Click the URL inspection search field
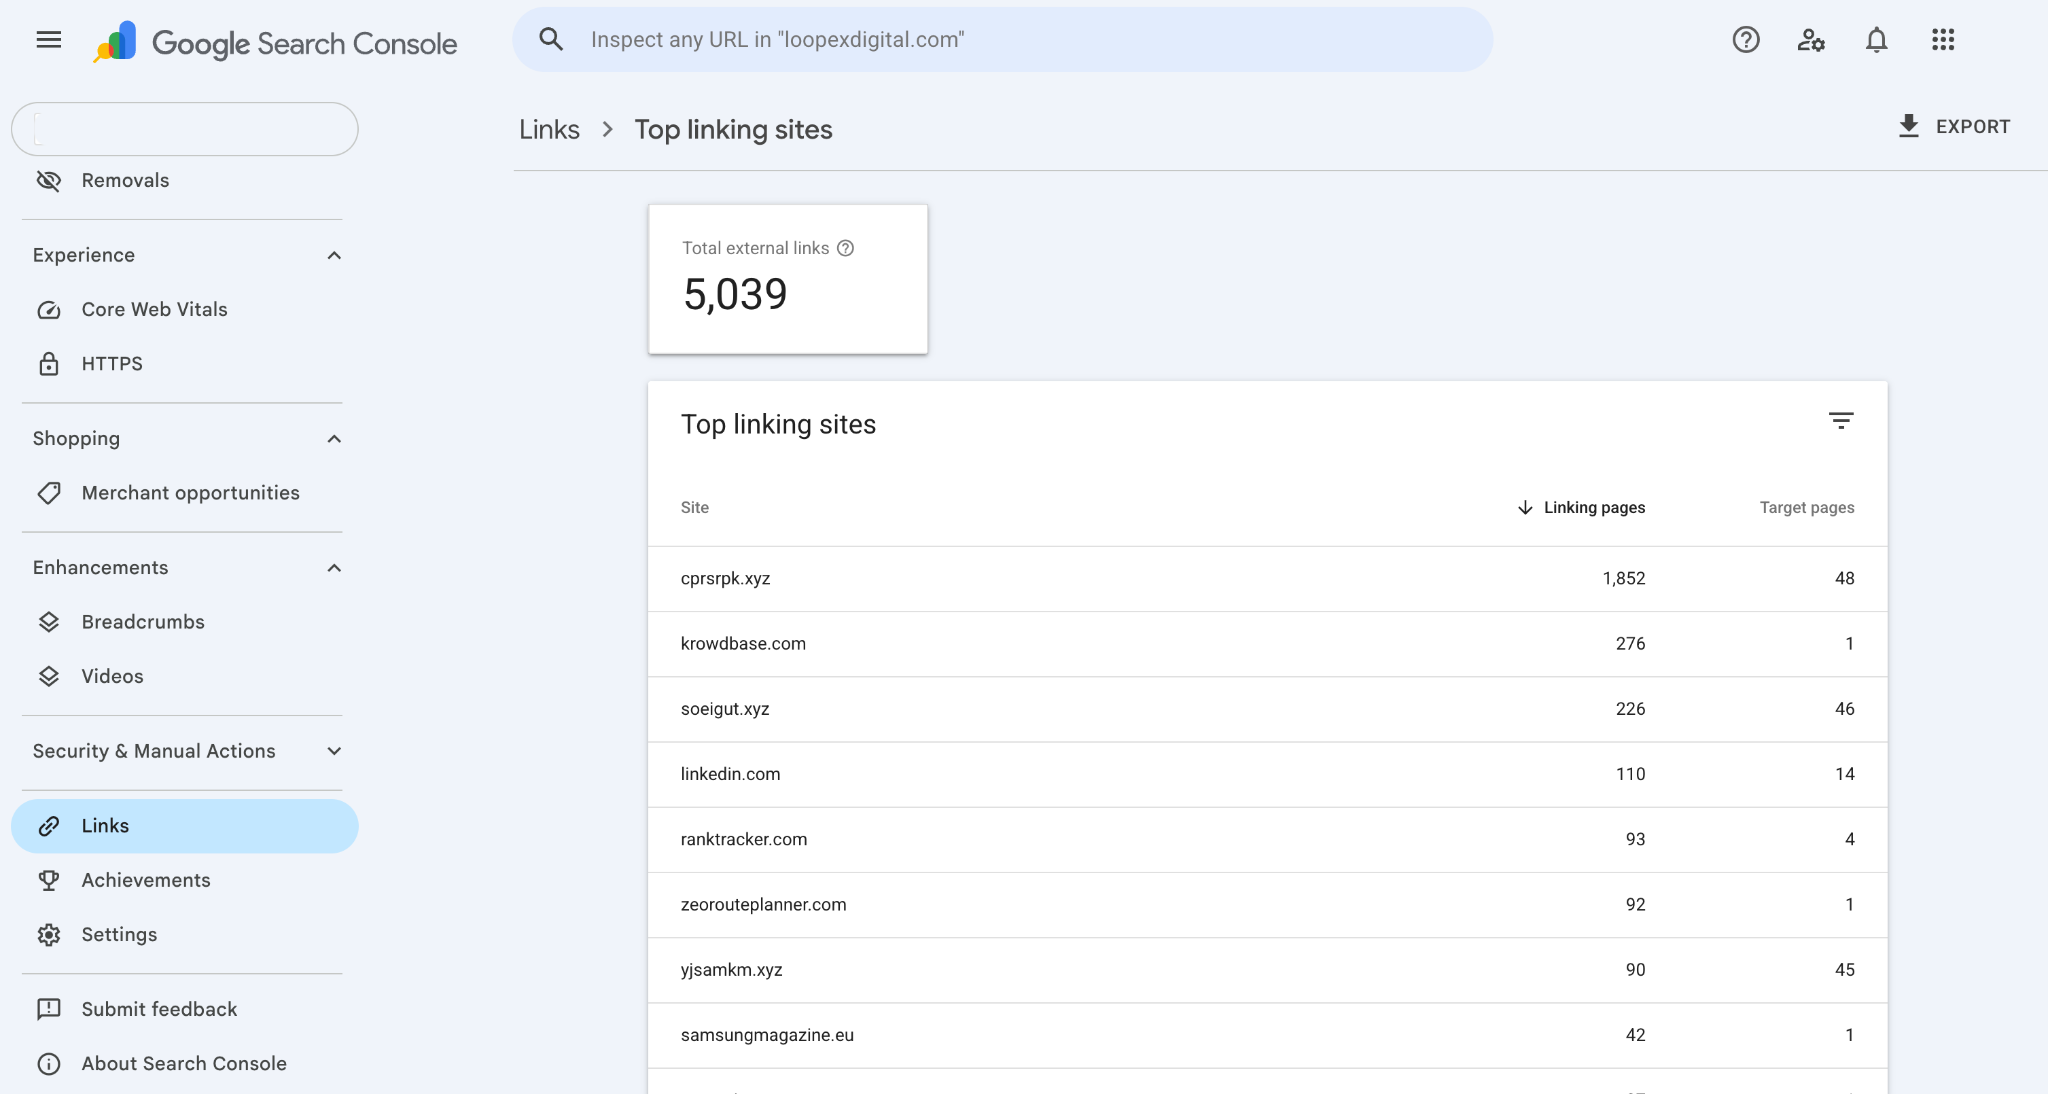 pyautogui.click(x=1003, y=40)
